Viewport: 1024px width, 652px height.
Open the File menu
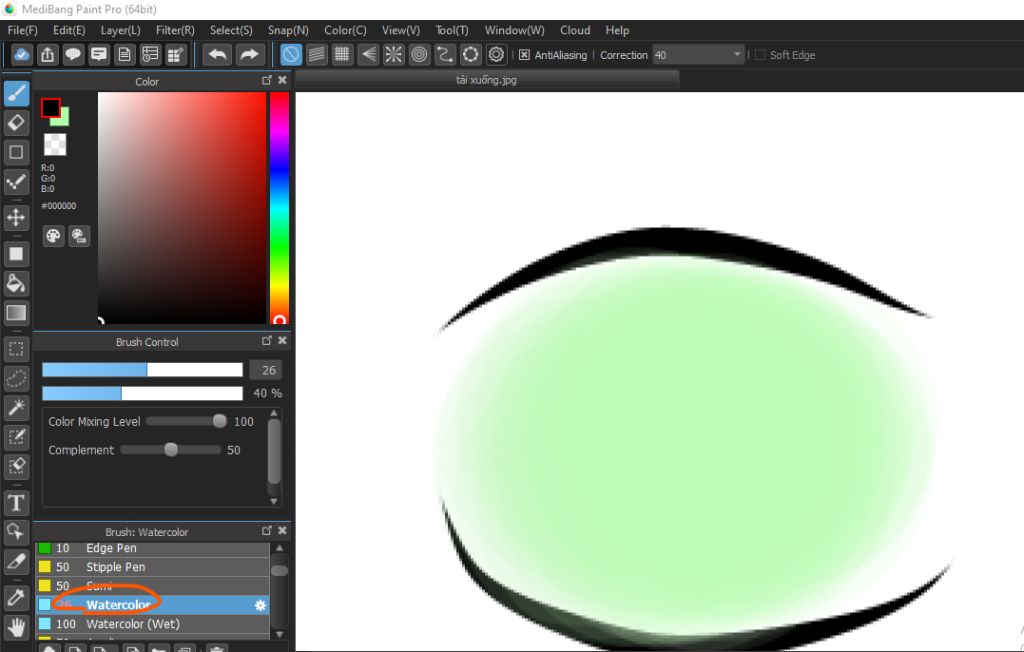coord(22,30)
